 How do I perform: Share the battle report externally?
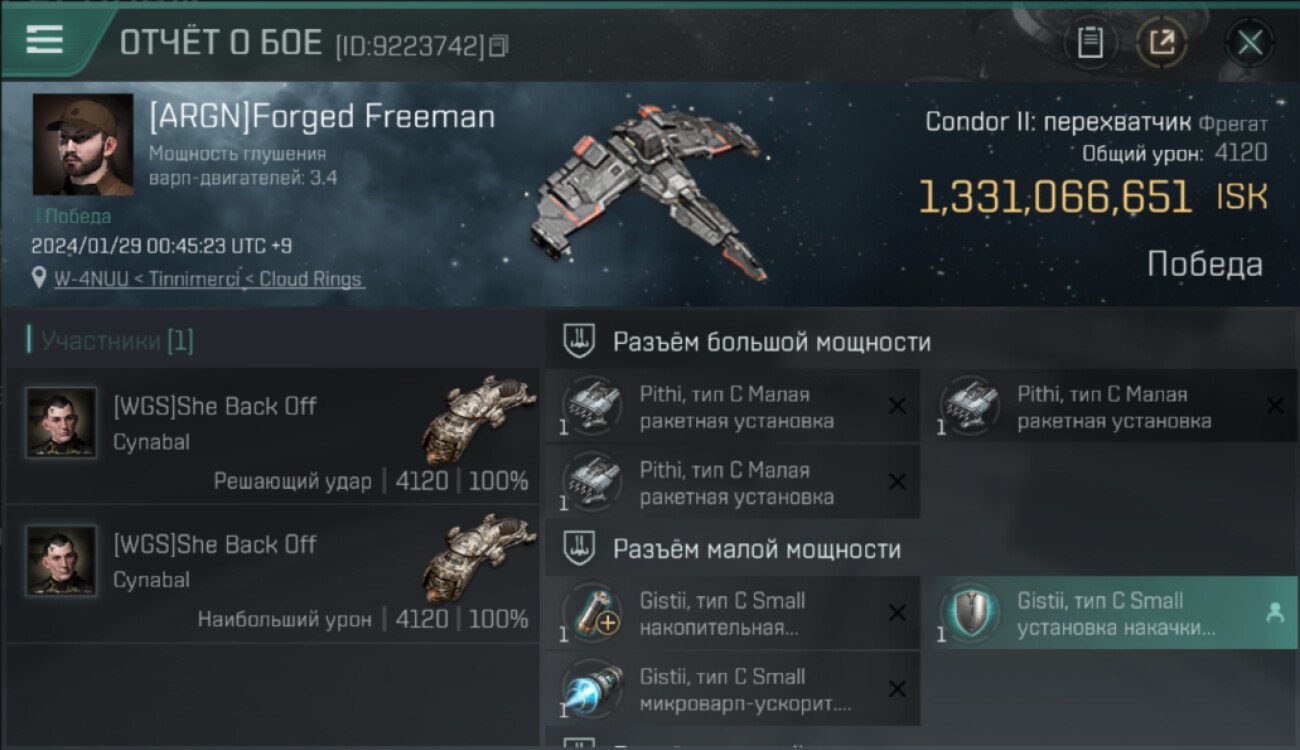click(1161, 42)
